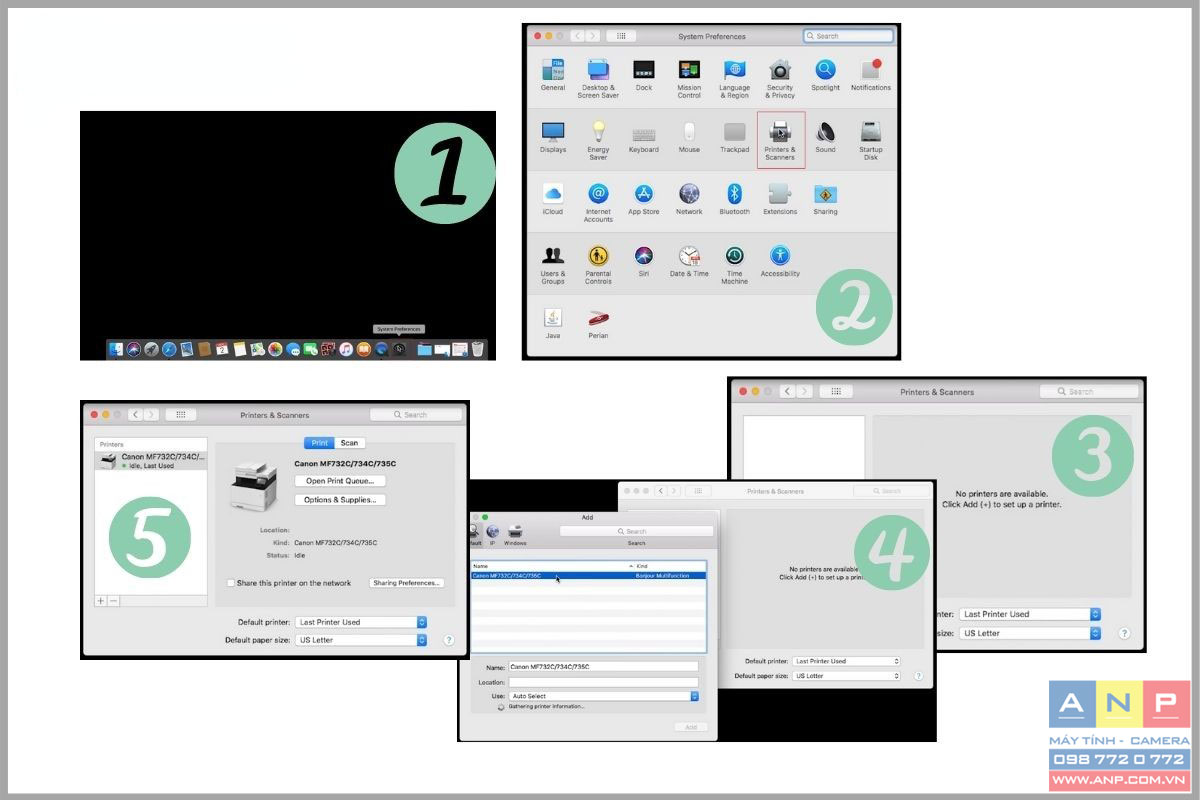
Task: Open Security & Privacy preferences
Action: point(780,78)
